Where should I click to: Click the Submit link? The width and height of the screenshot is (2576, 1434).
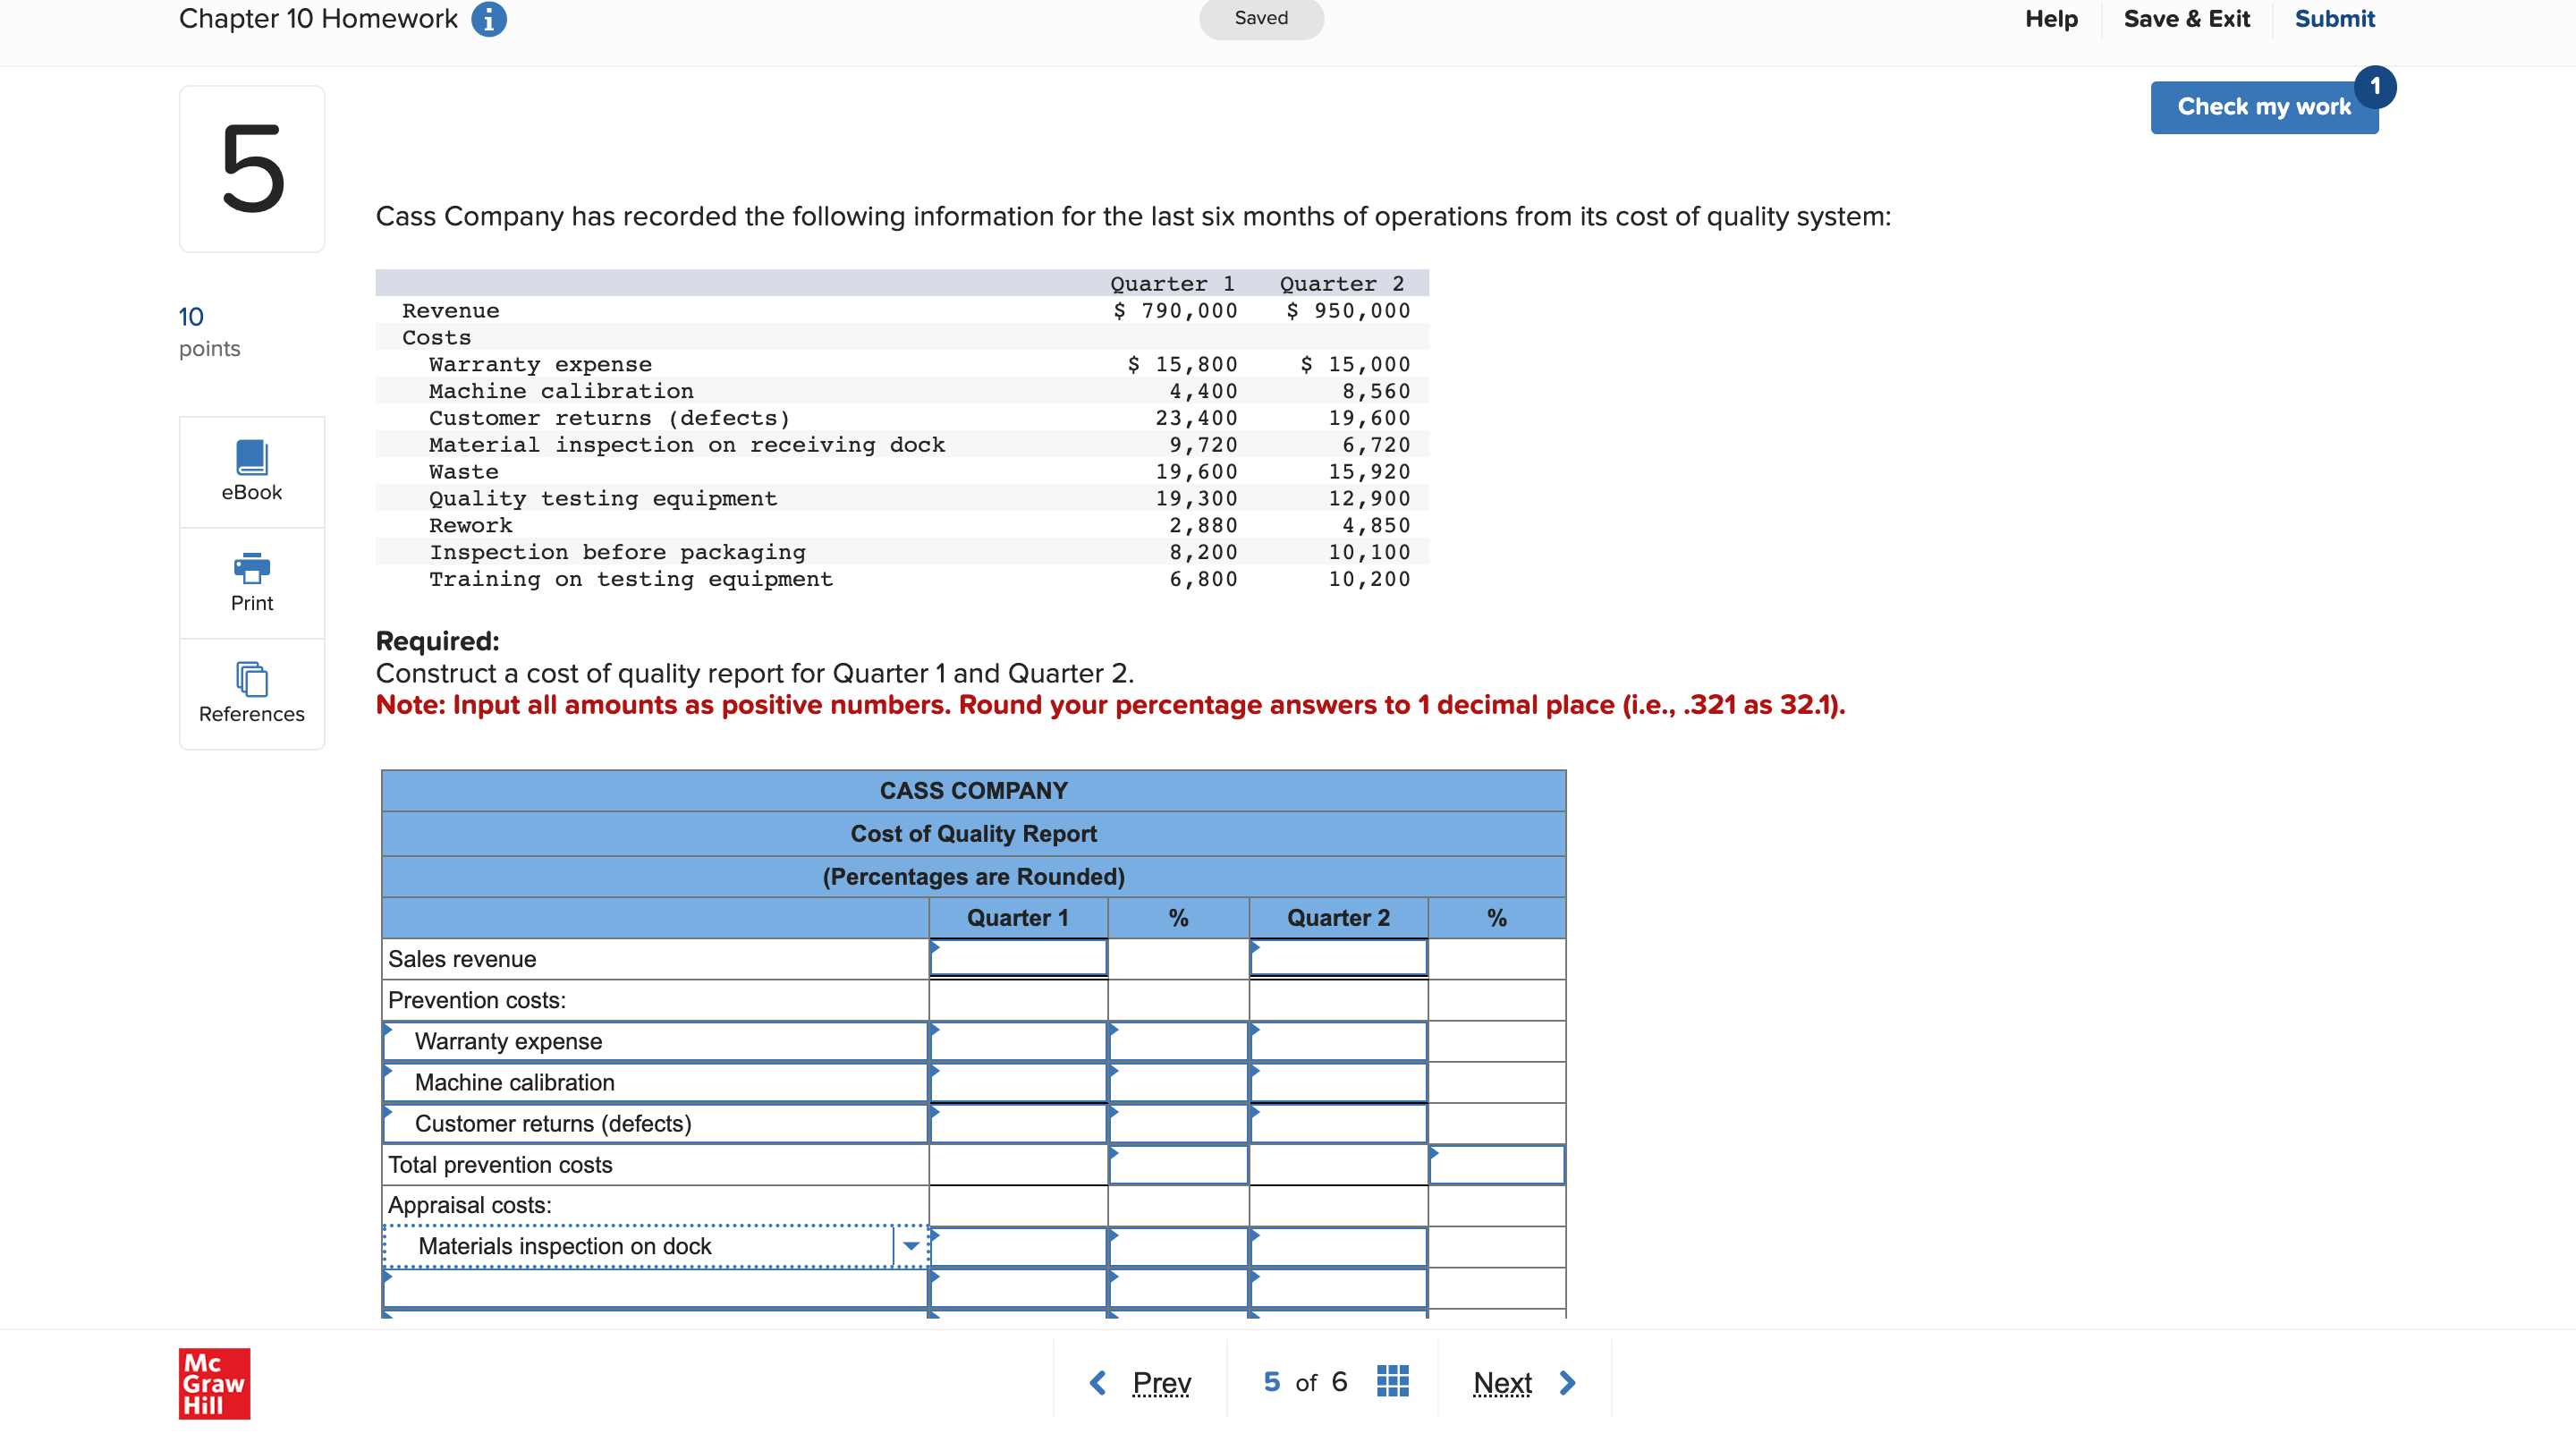coord(2334,19)
